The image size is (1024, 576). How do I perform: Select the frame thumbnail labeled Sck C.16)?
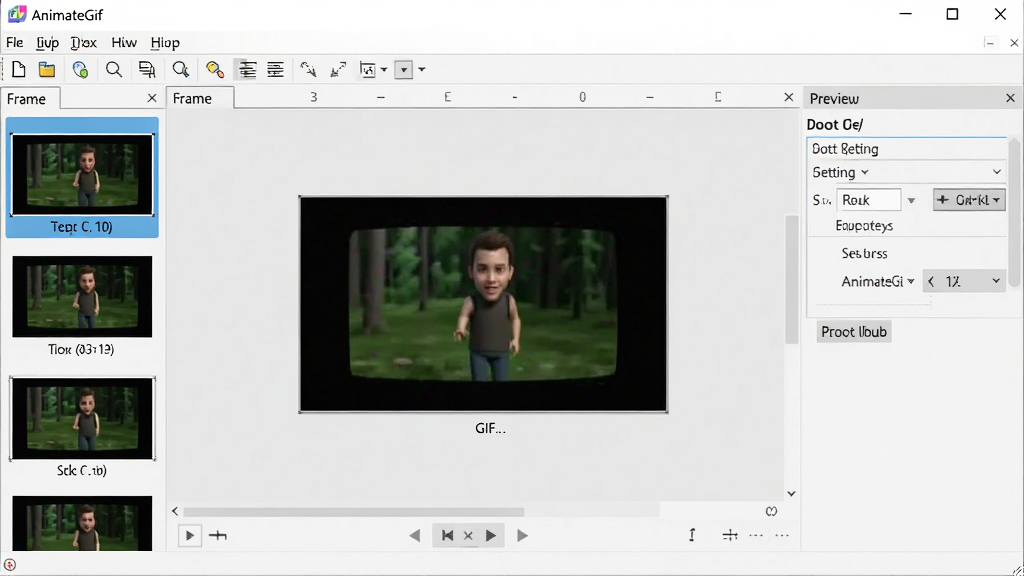tap(82, 427)
